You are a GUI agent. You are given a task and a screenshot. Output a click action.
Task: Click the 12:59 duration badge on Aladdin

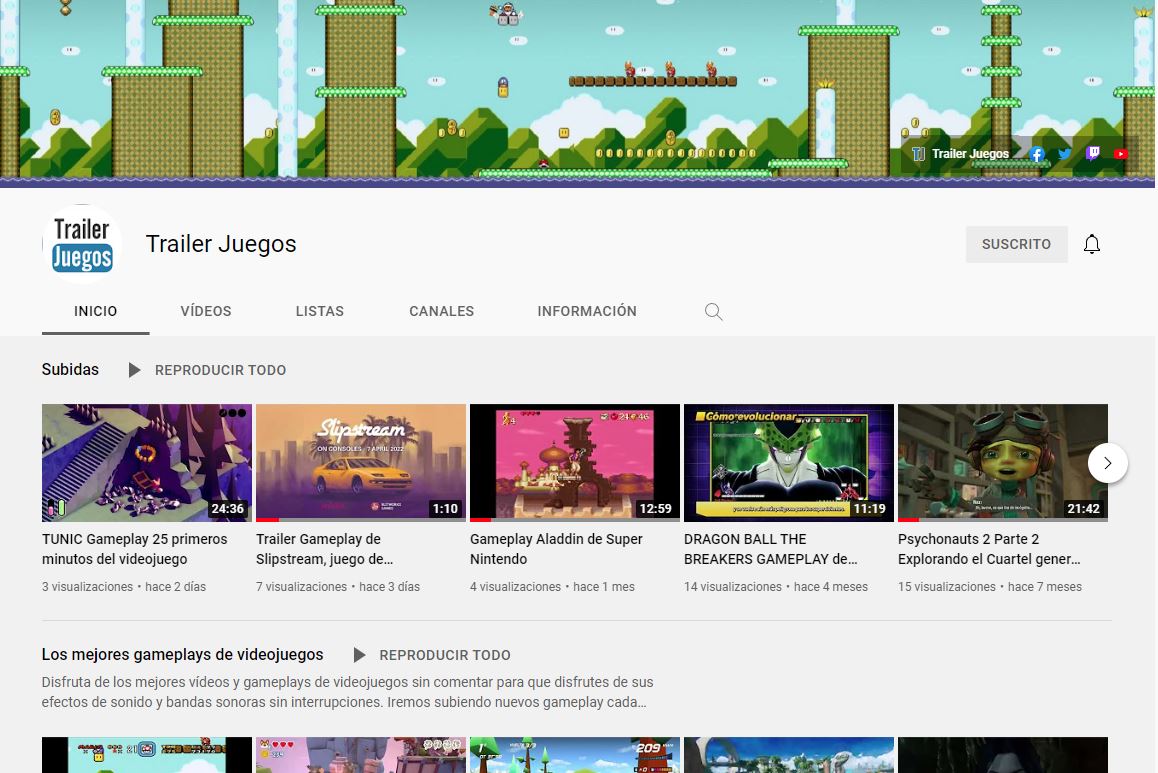(x=656, y=509)
